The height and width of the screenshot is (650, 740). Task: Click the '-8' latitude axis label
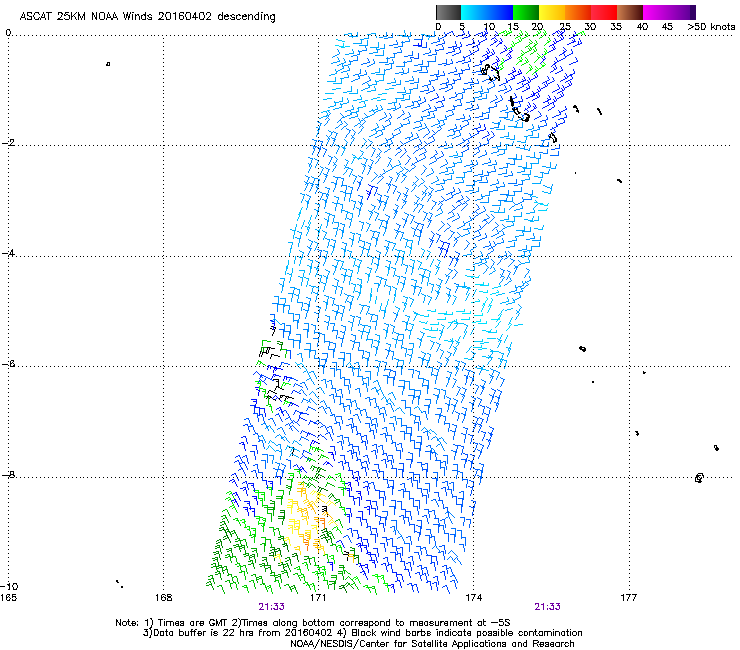9,474
